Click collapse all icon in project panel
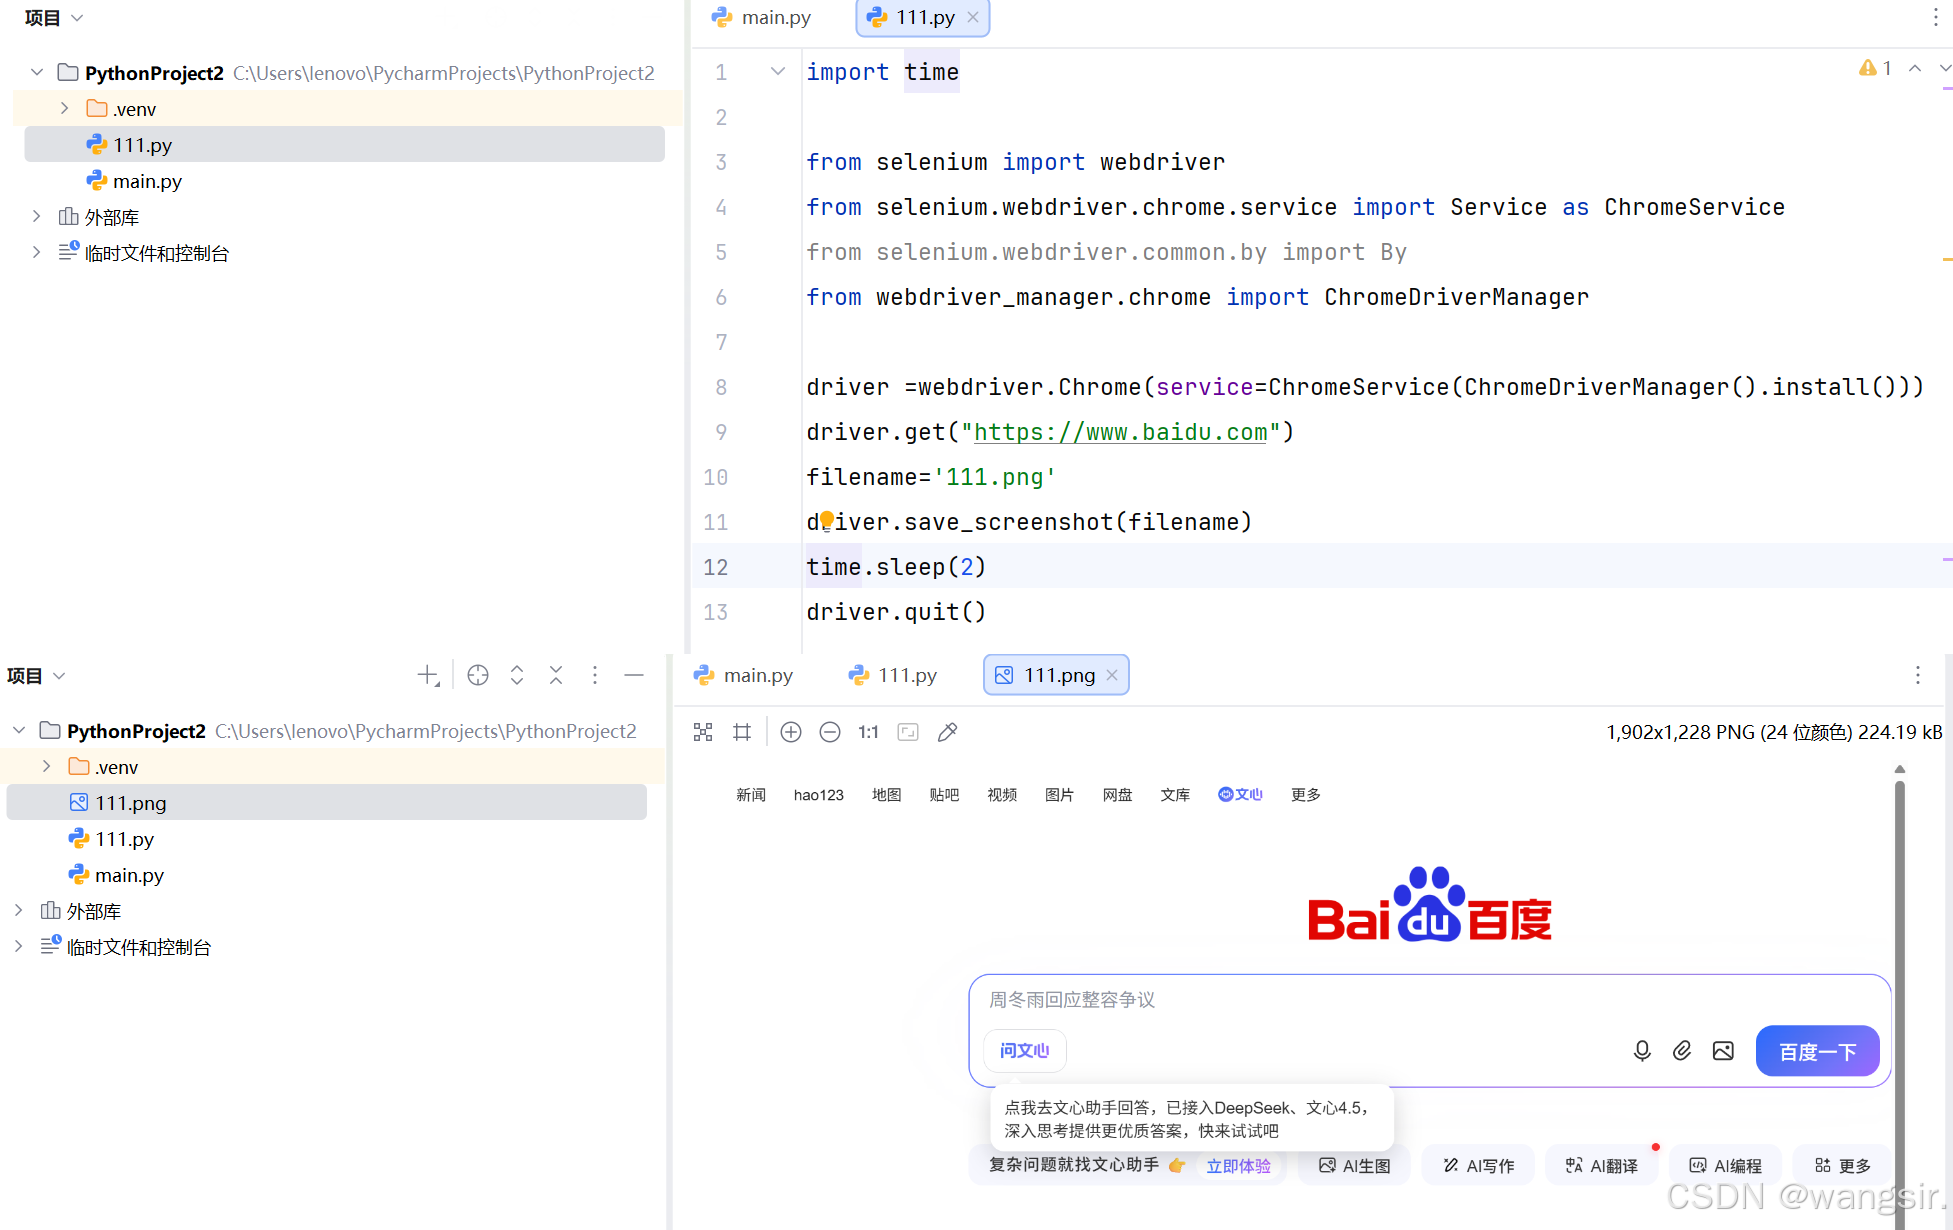 click(556, 675)
